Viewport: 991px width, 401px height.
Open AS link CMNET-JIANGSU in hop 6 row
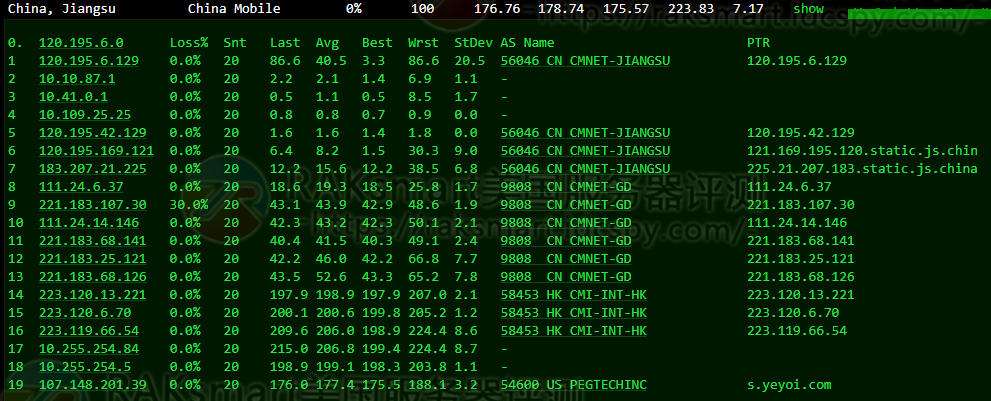click(585, 151)
